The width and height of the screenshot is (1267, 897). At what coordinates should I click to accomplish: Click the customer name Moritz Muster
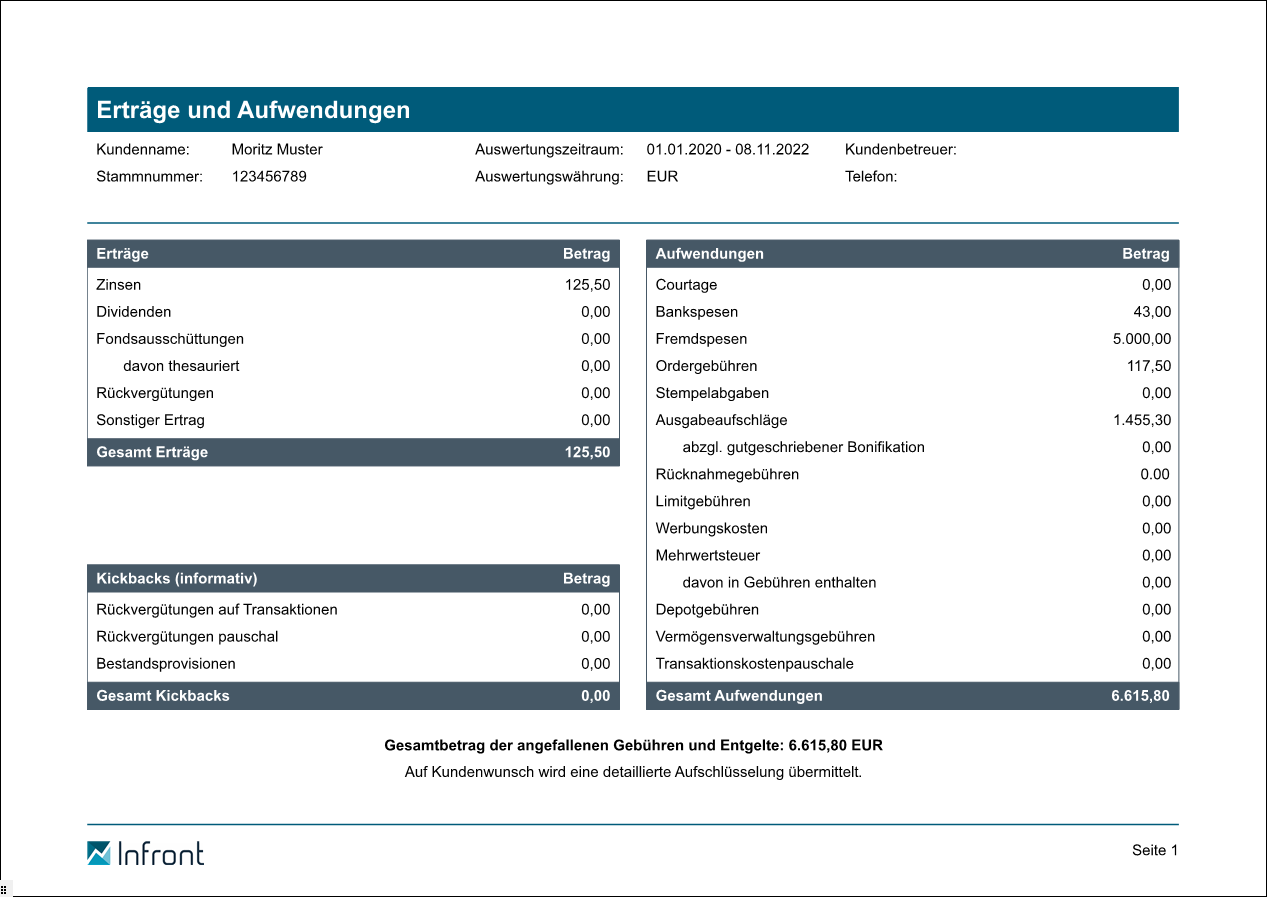[x=277, y=150]
